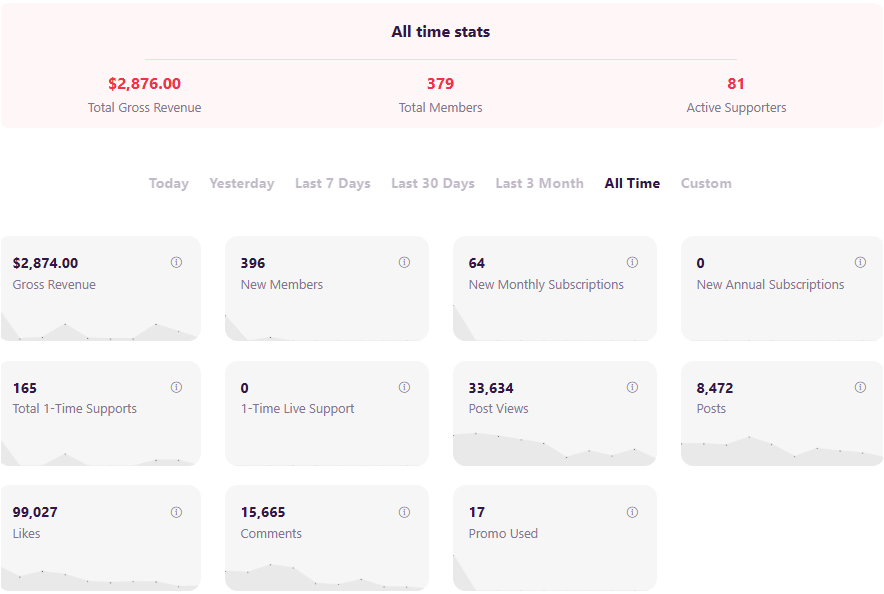Click info icon on 1-Time Live Support
The image size is (884, 594).
(404, 387)
